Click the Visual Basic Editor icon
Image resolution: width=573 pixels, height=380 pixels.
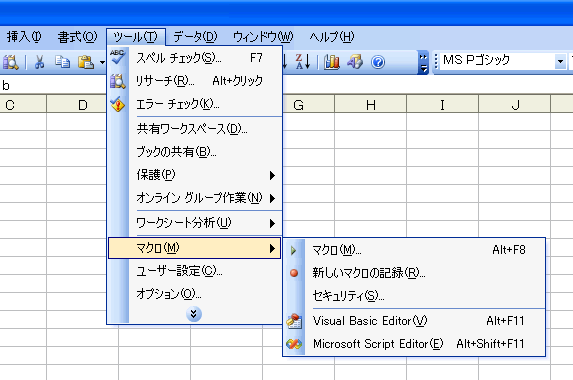(294, 321)
